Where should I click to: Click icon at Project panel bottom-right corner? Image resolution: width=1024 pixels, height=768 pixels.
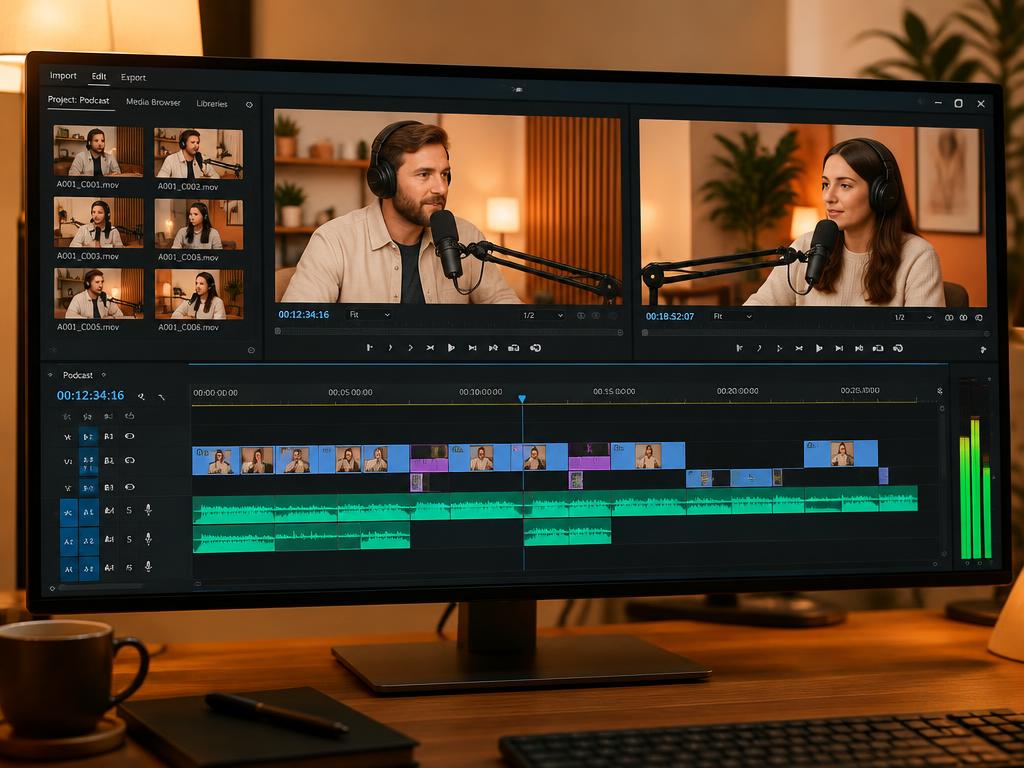[251, 351]
